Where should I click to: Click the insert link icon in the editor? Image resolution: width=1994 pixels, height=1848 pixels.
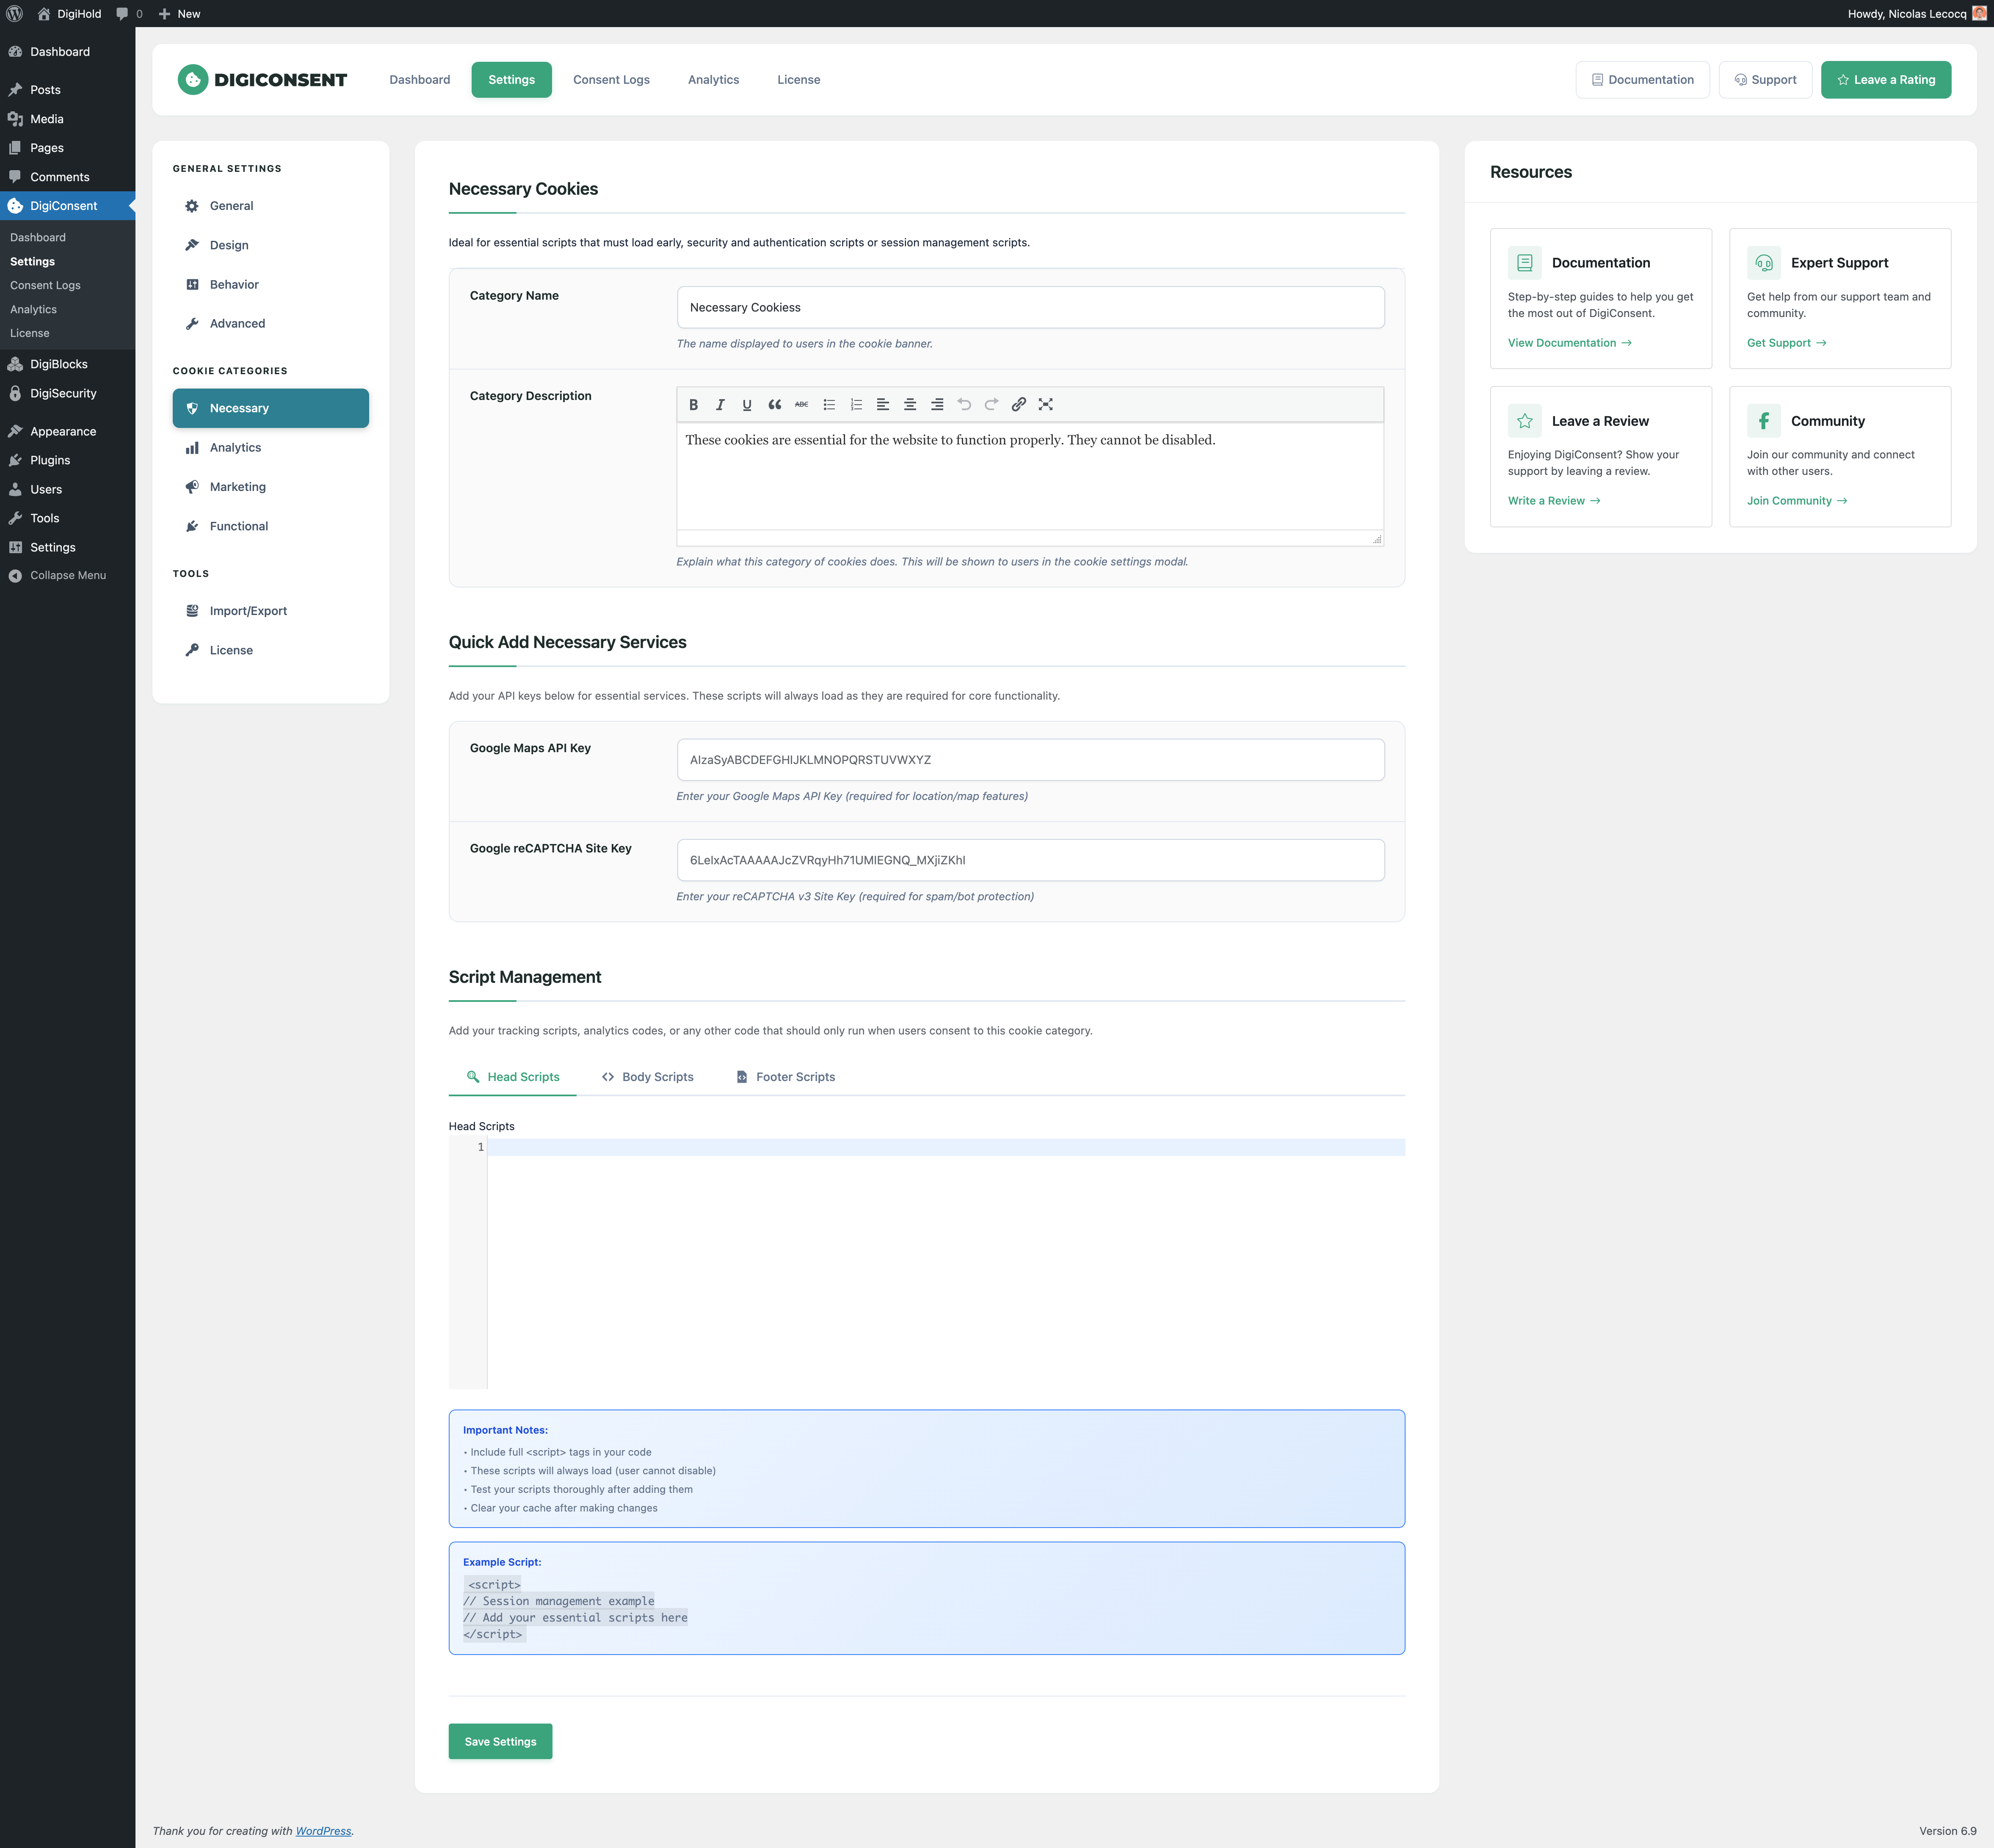[1018, 405]
